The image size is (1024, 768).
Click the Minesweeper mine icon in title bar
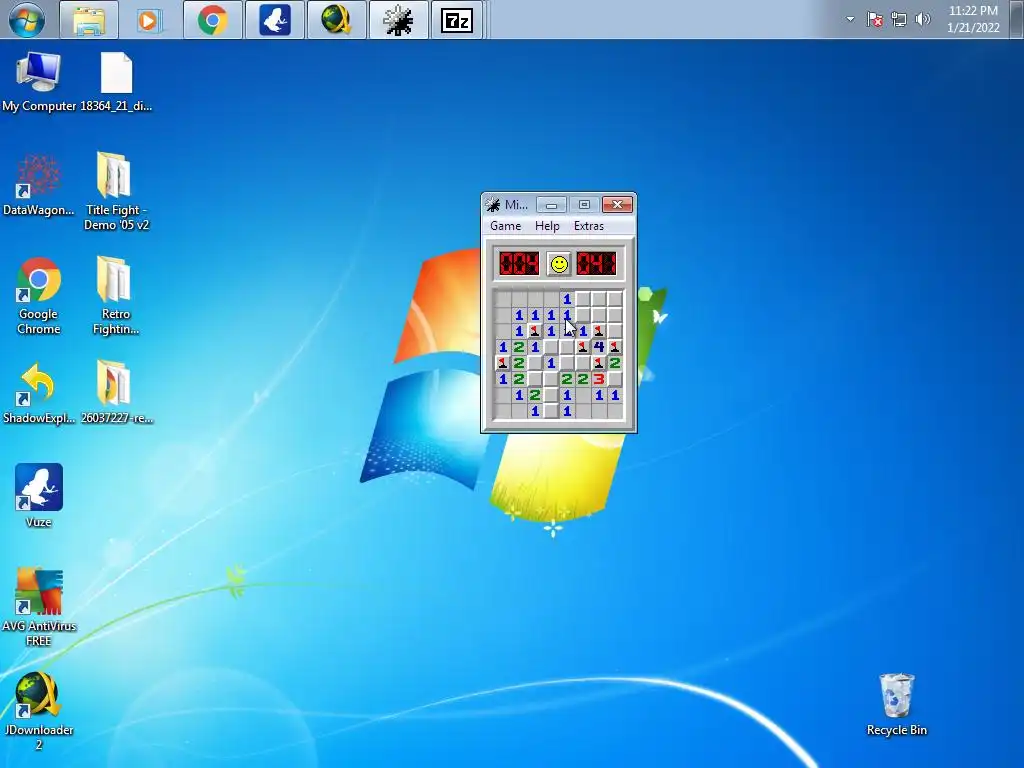(x=493, y=205)
